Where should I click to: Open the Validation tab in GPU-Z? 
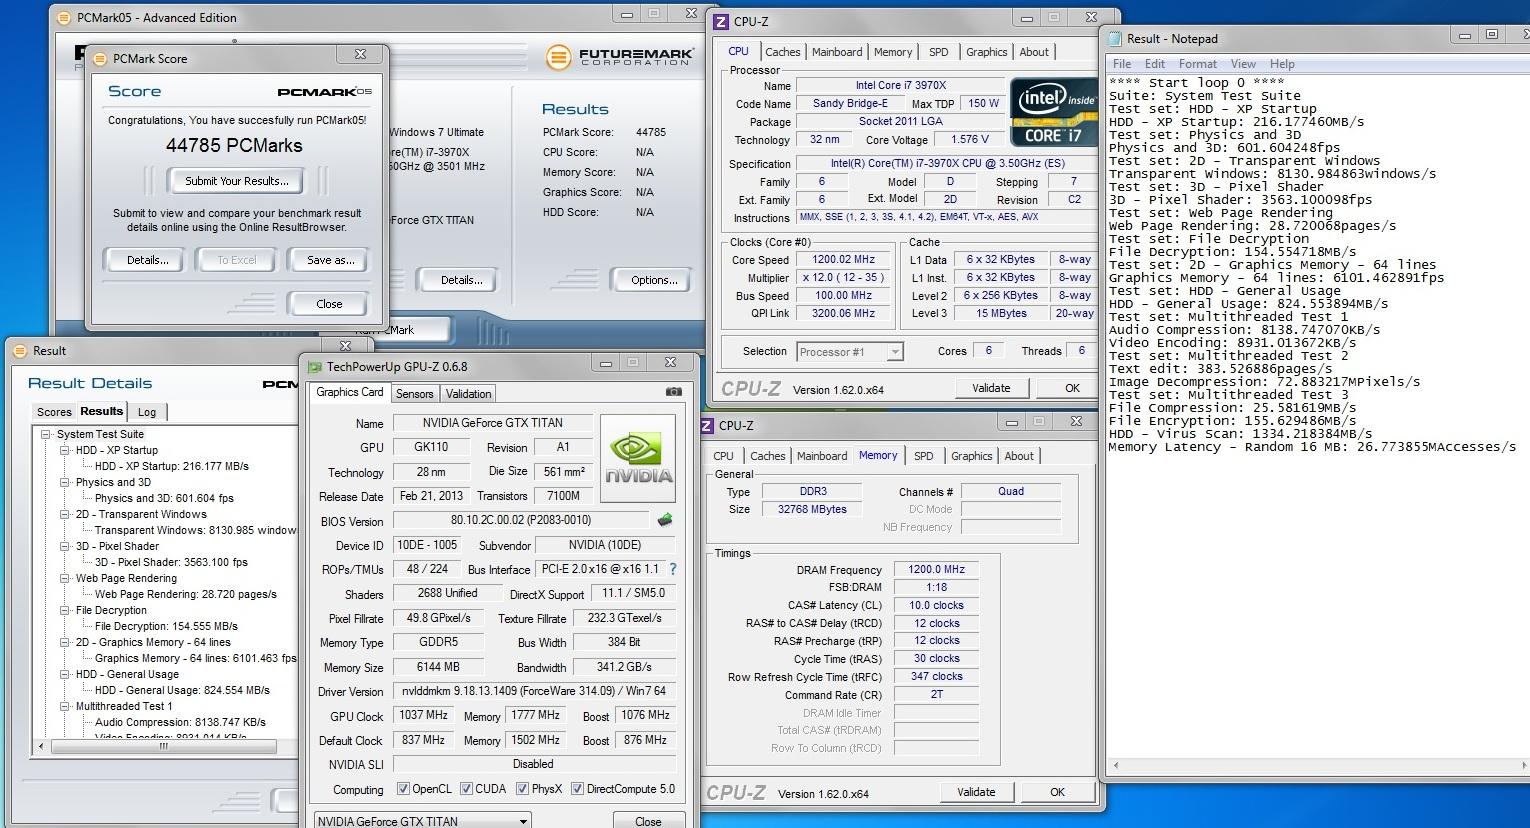pos(468,394)
